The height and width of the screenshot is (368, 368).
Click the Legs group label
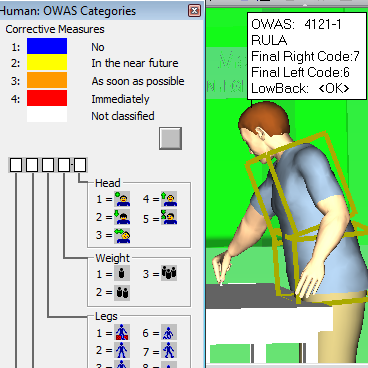(106, 316)
